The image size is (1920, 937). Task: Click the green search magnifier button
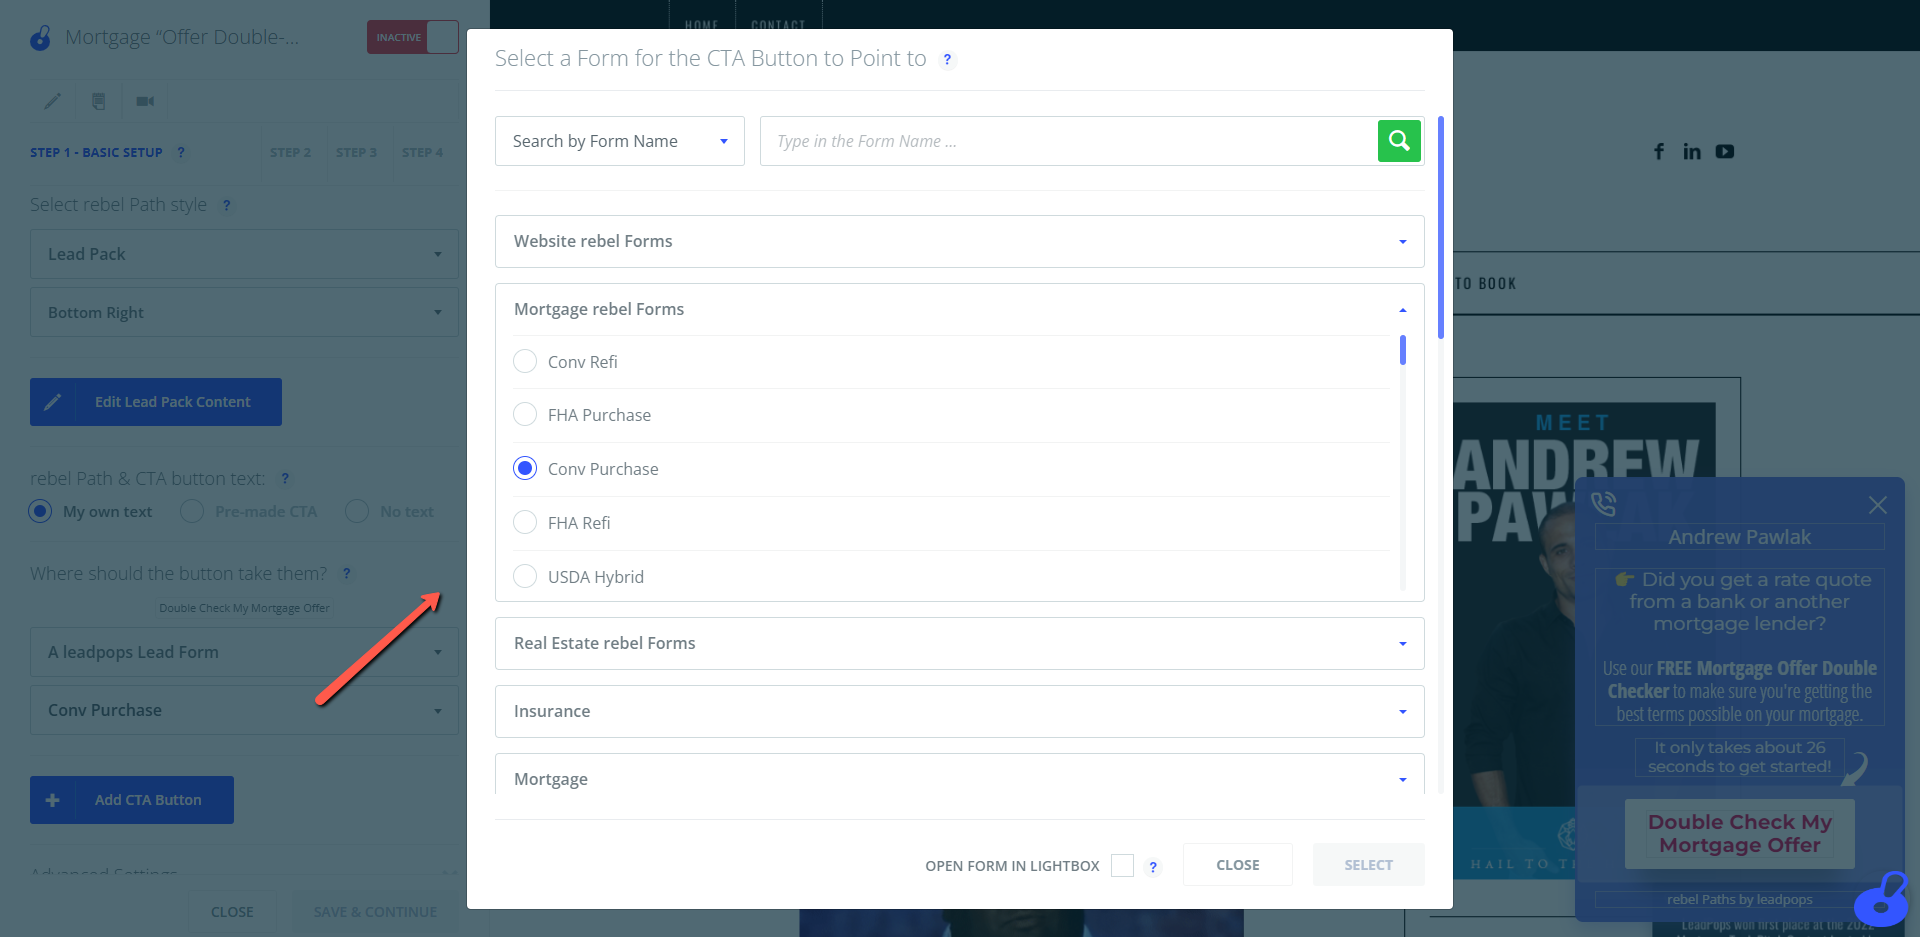coord(1399,141)
